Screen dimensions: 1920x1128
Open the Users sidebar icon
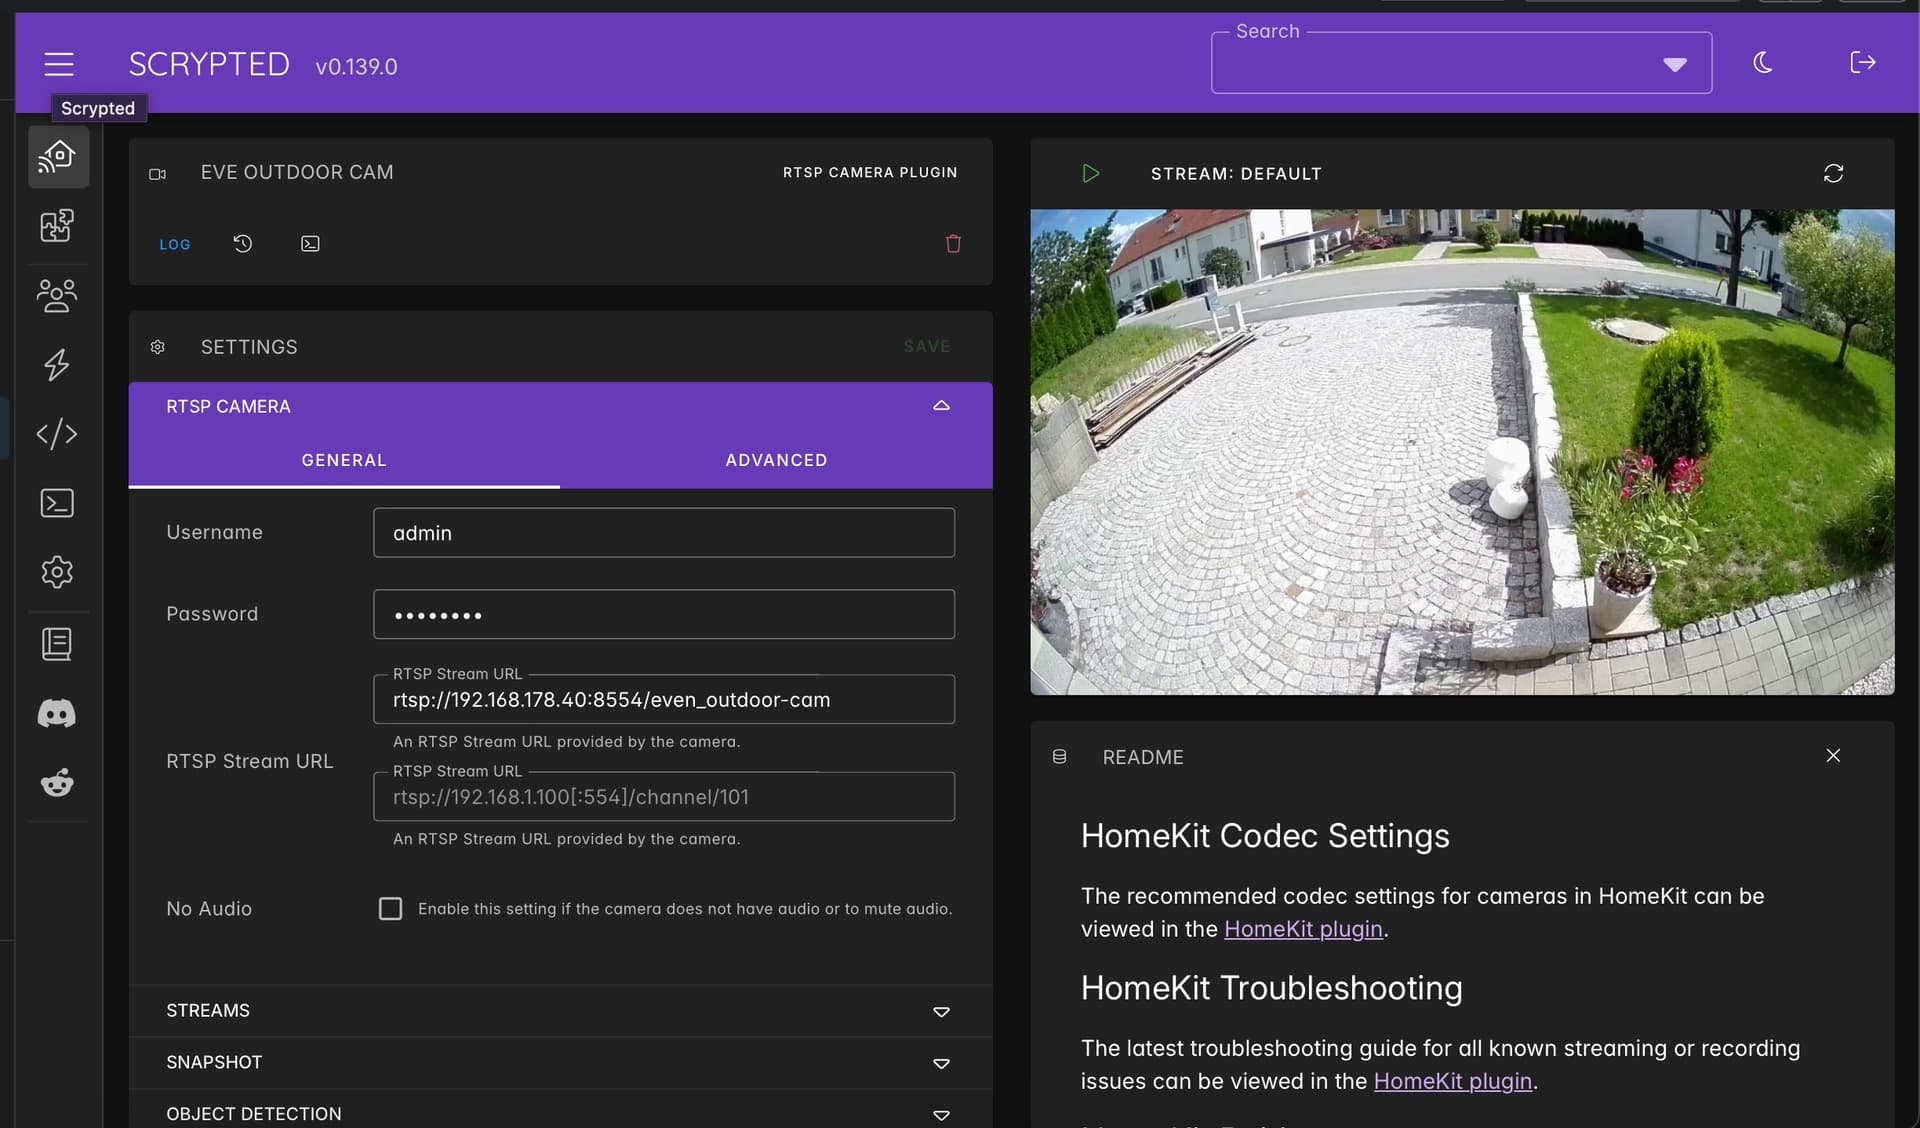click(57, 296)
